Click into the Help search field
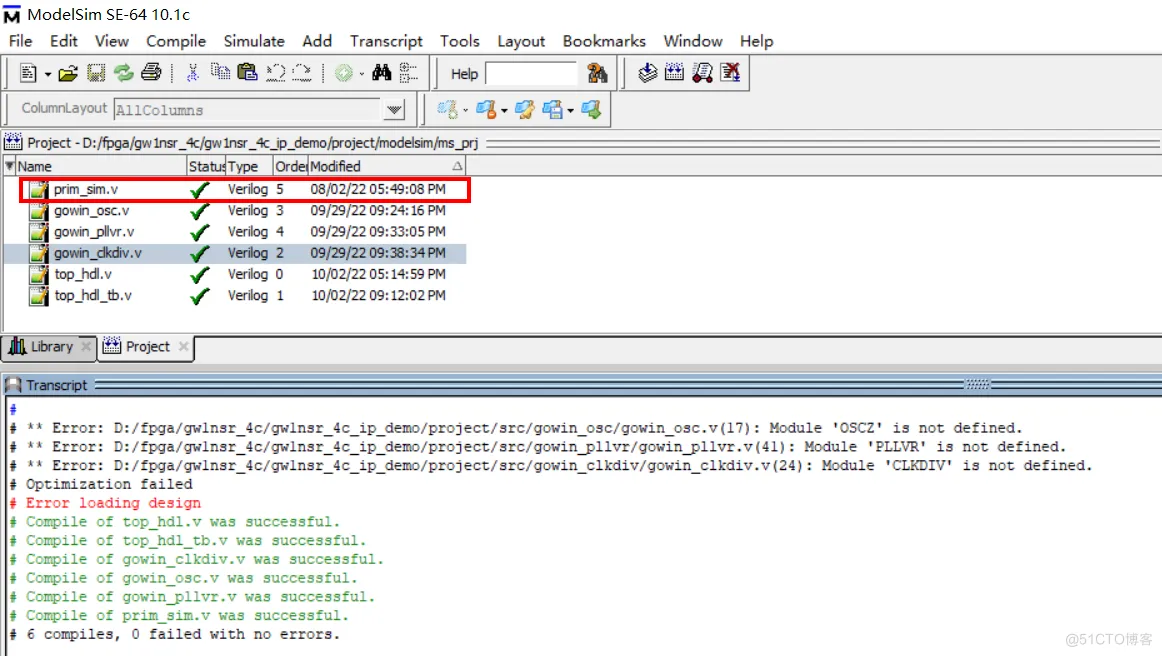The image size is (1162, 656). click(531, 73)
